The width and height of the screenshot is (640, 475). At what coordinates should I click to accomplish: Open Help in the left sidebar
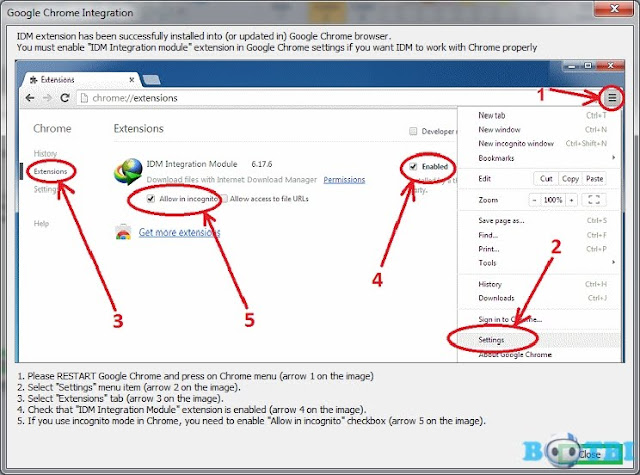pyautogui.click(x=41, y=224)
